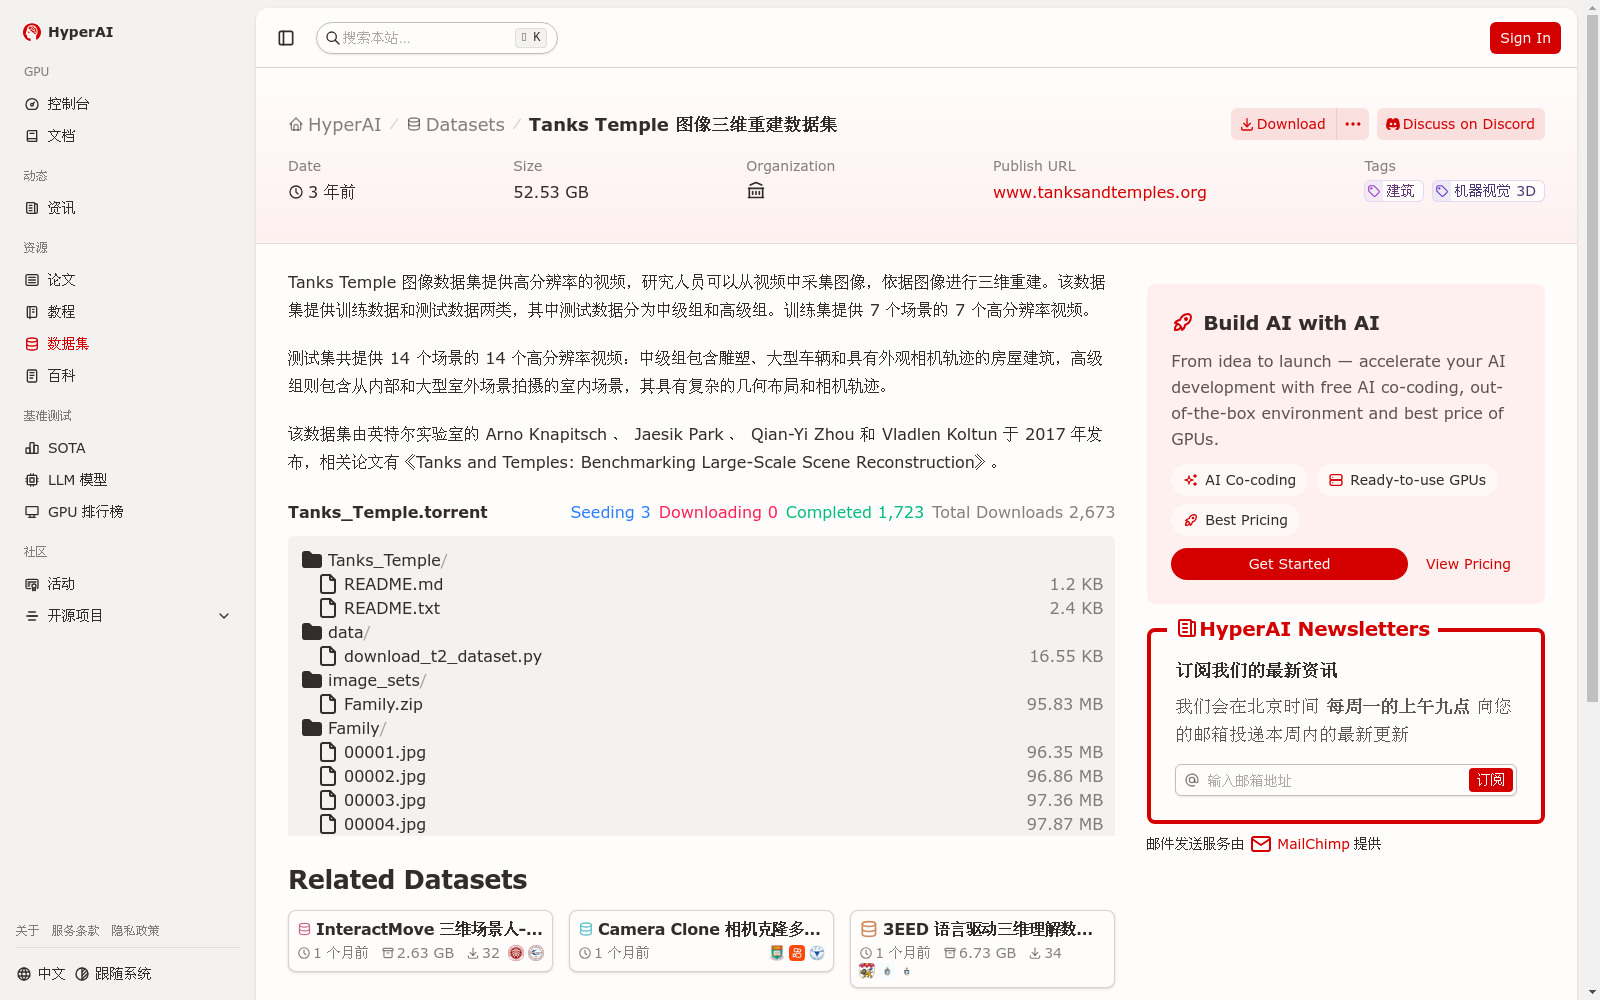This screenshot has height=1000, width=1600.
Task: Change theme via 跟随系统
Action: 113,974
